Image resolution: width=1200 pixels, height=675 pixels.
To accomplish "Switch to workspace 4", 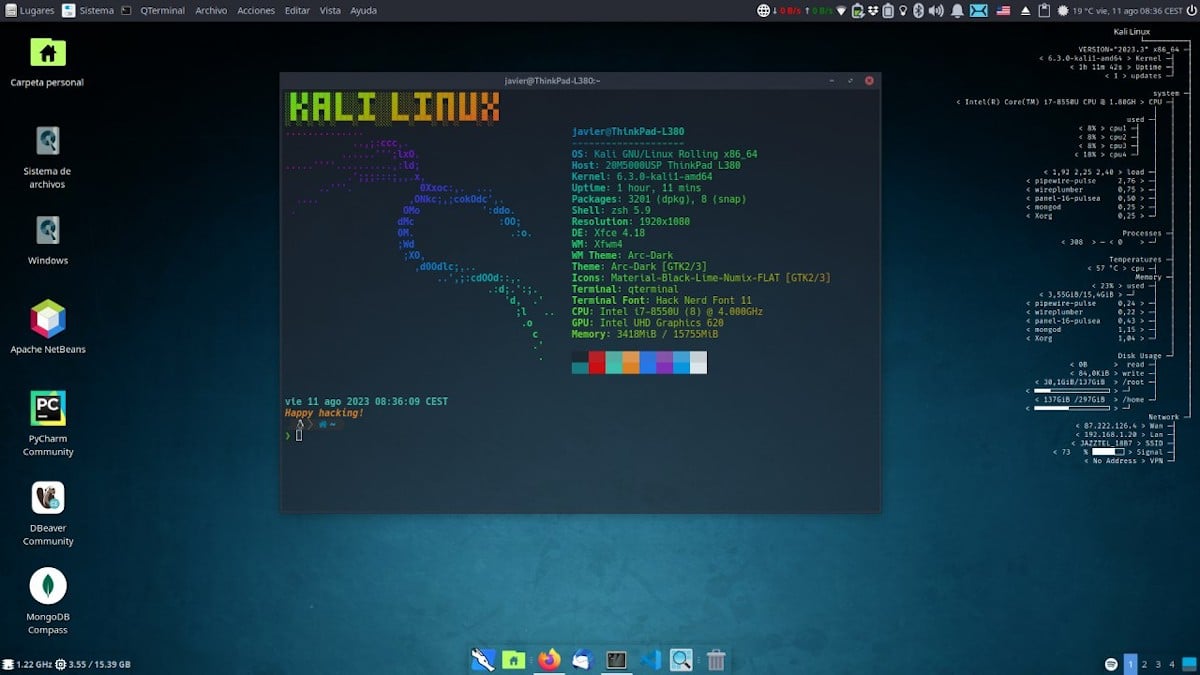I will coord(1172,664).
